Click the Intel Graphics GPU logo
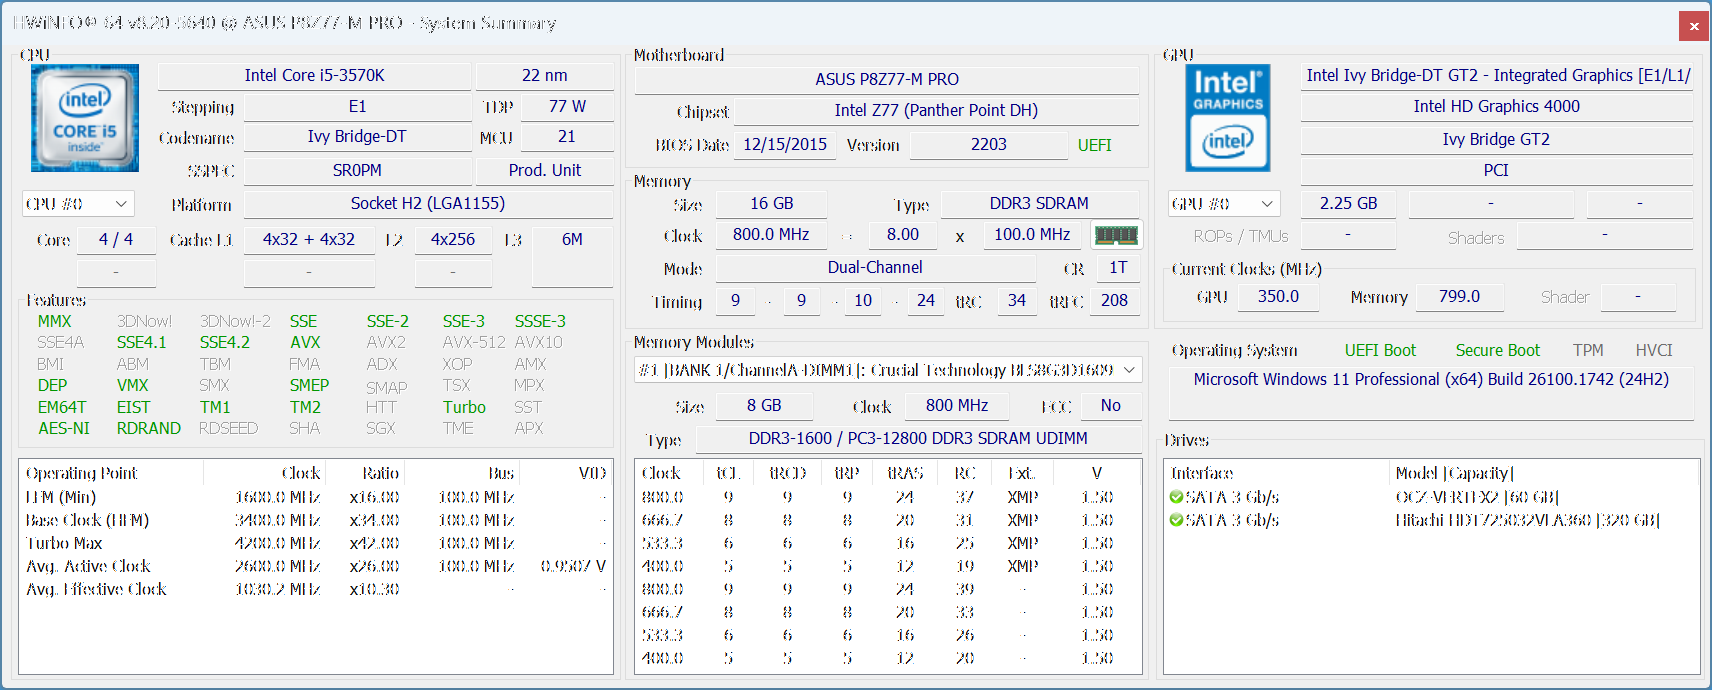1712x690 pixels. point(1228,118)
